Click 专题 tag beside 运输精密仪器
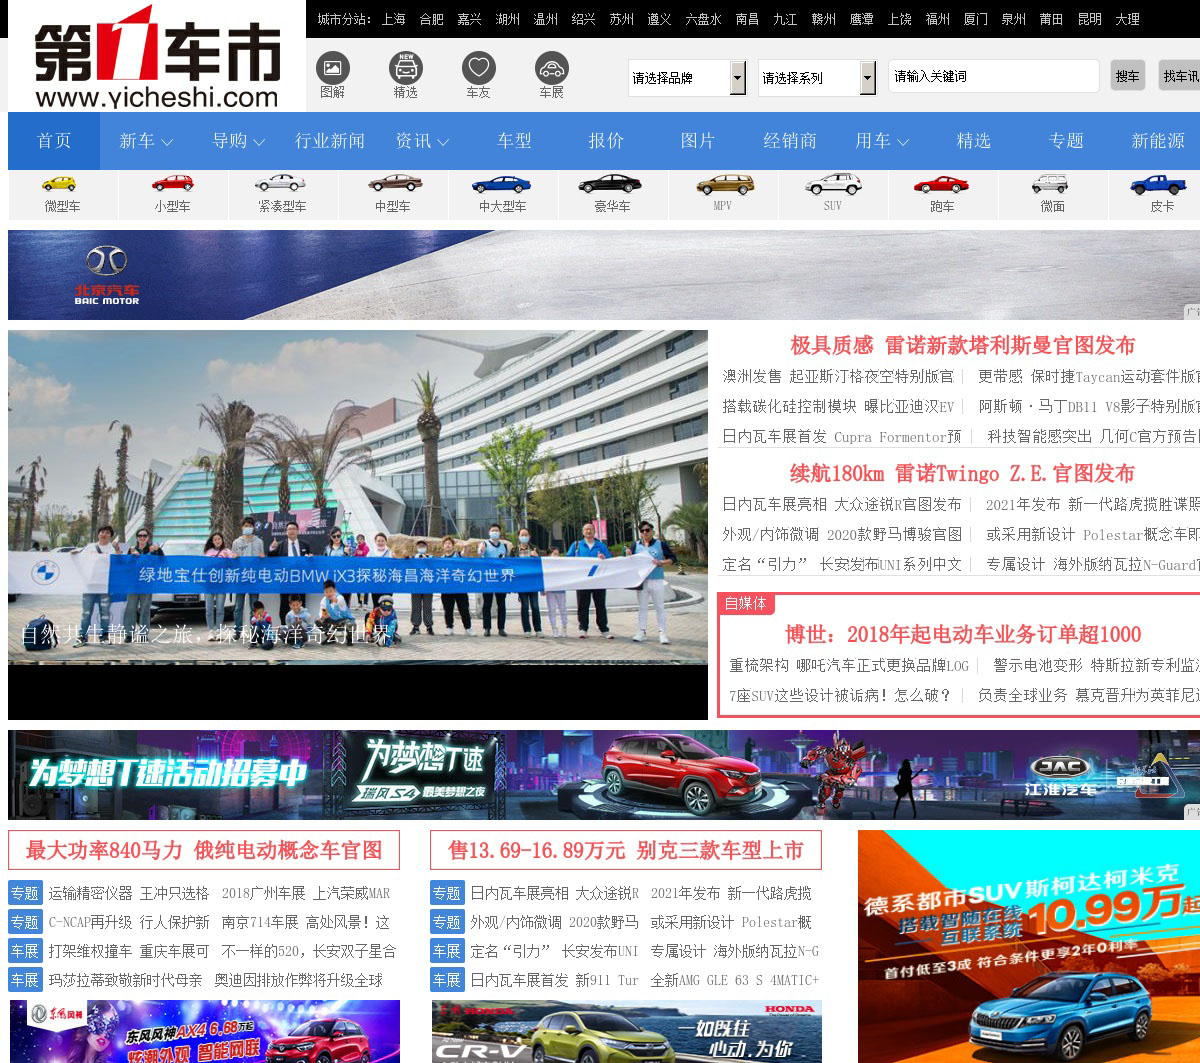 click(x=25, y=893)
